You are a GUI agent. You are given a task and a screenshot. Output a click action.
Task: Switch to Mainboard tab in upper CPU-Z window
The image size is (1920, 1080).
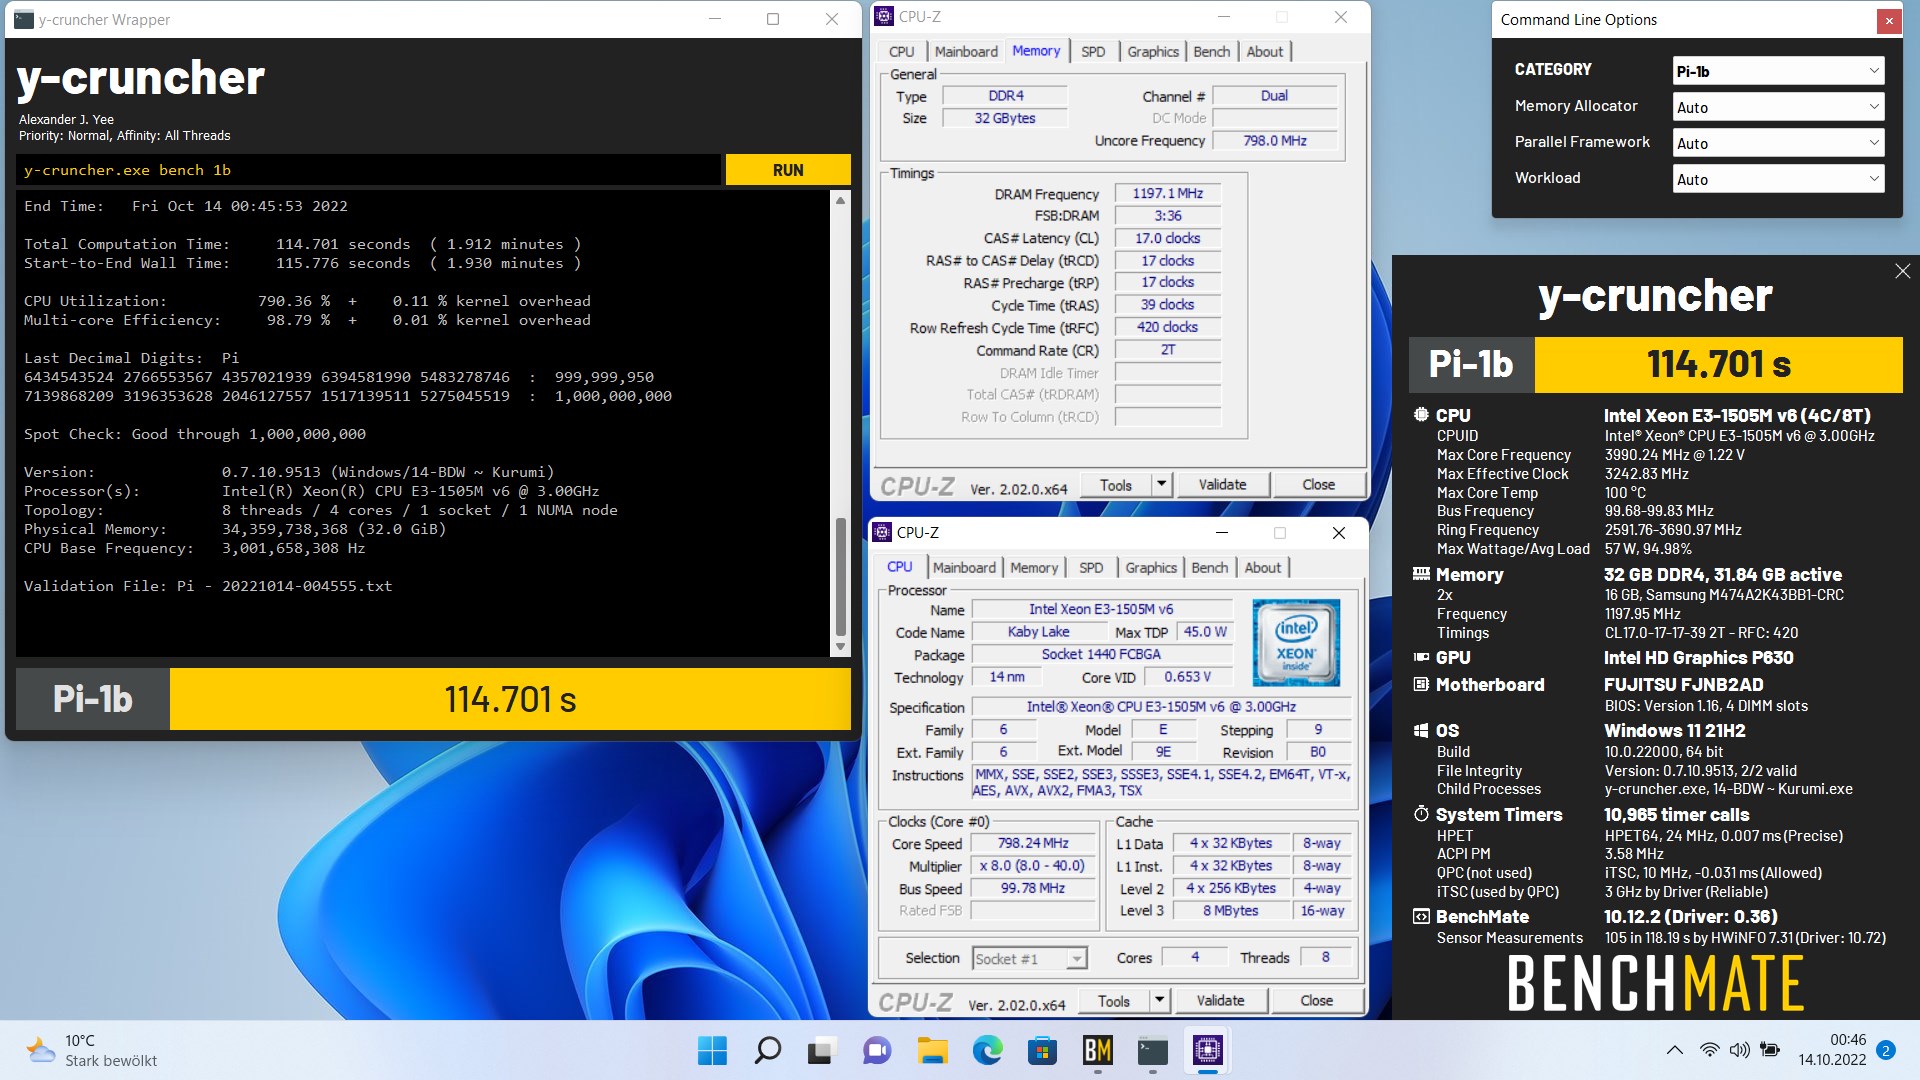pos(966,51)
